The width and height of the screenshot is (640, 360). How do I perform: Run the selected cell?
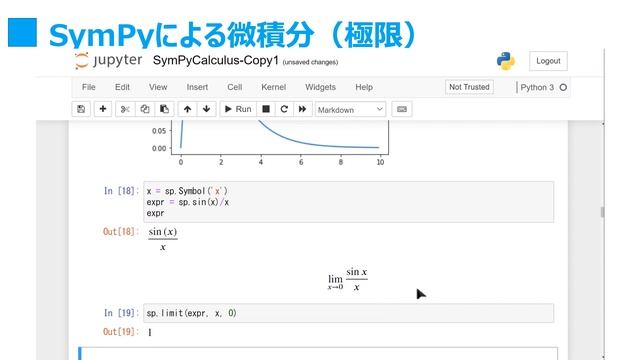pos(238,109)
